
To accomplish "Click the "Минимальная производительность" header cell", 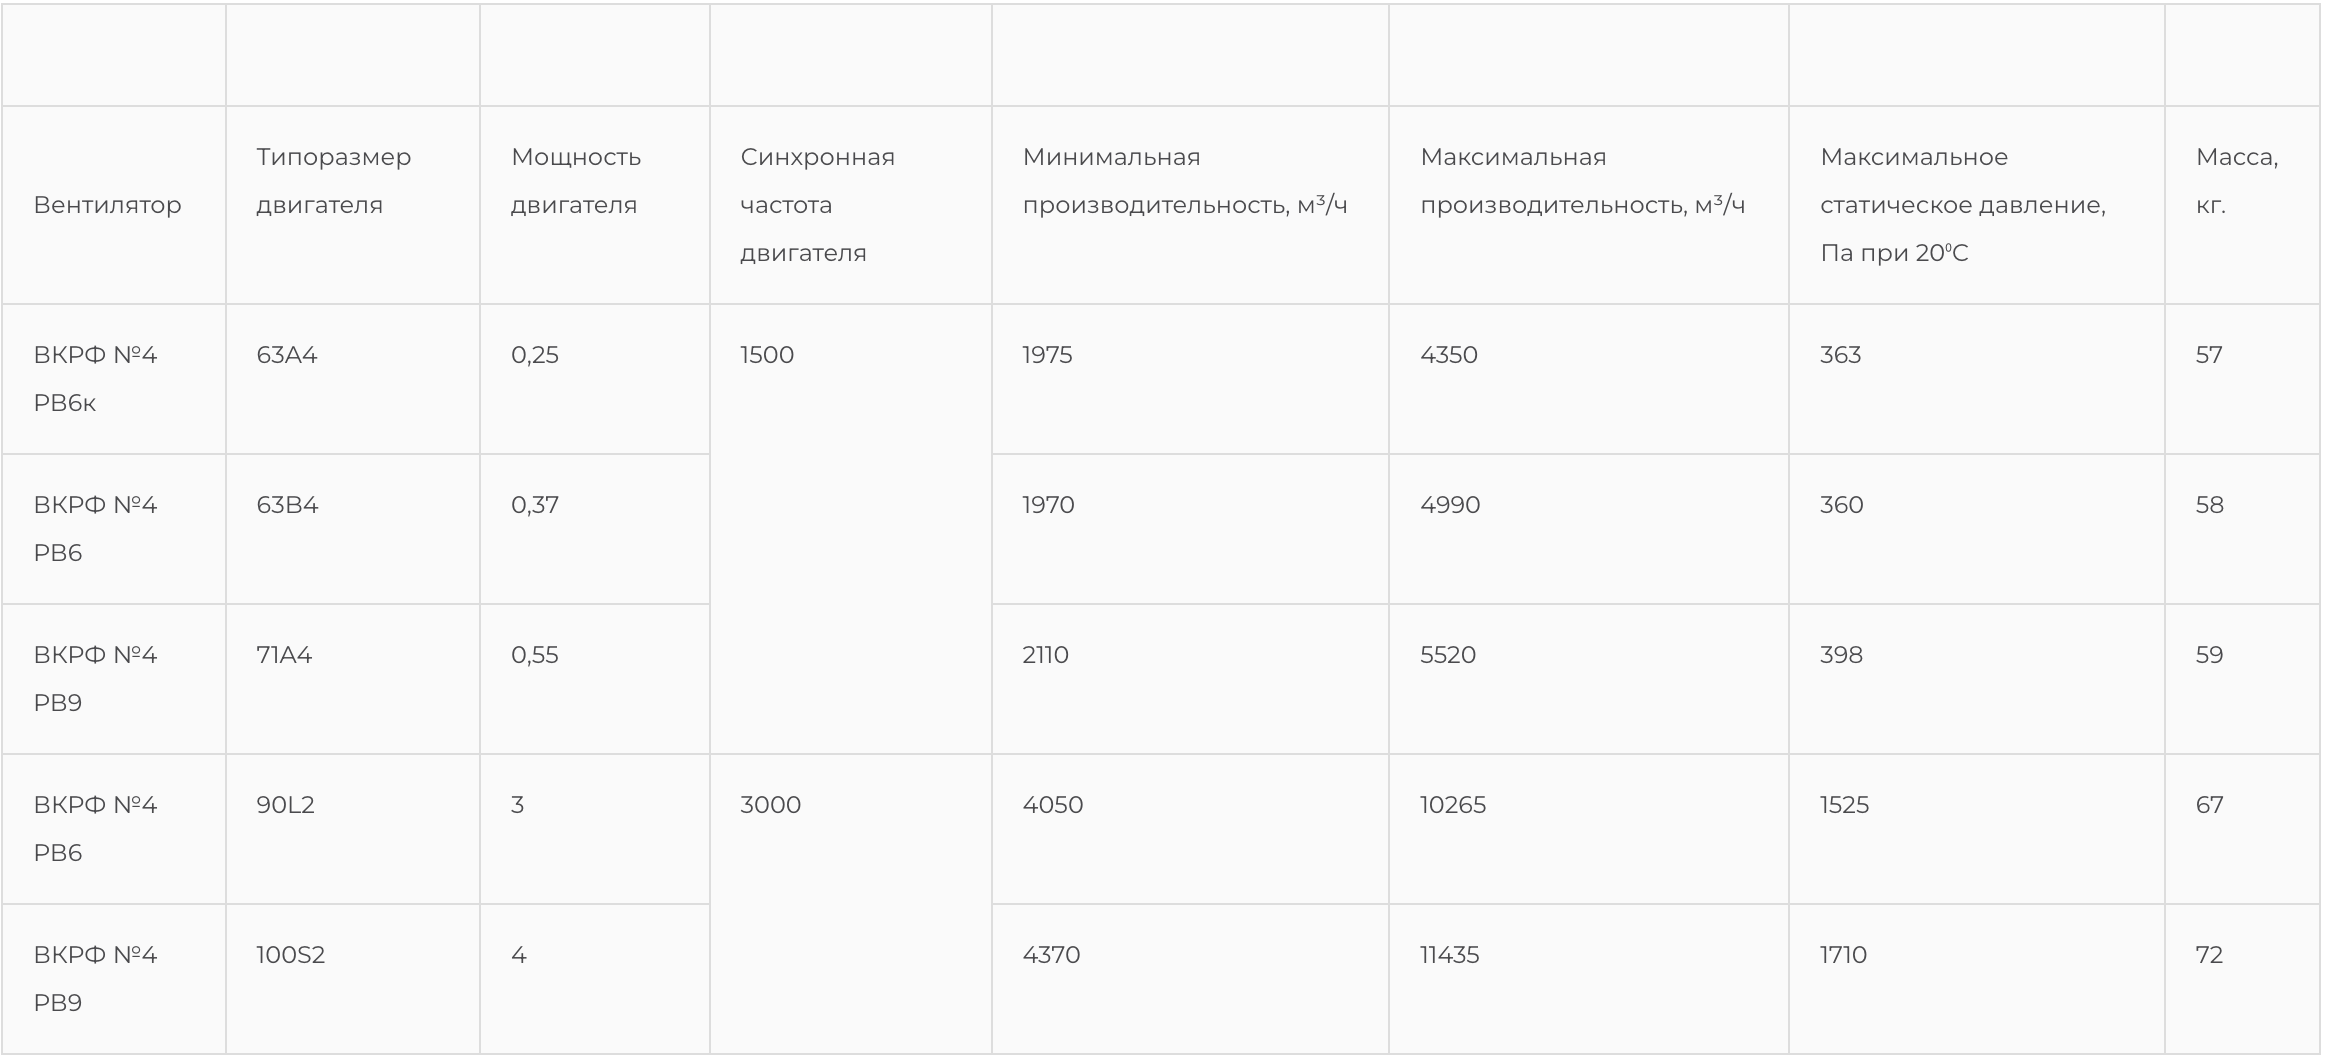I will point(1184,181).
